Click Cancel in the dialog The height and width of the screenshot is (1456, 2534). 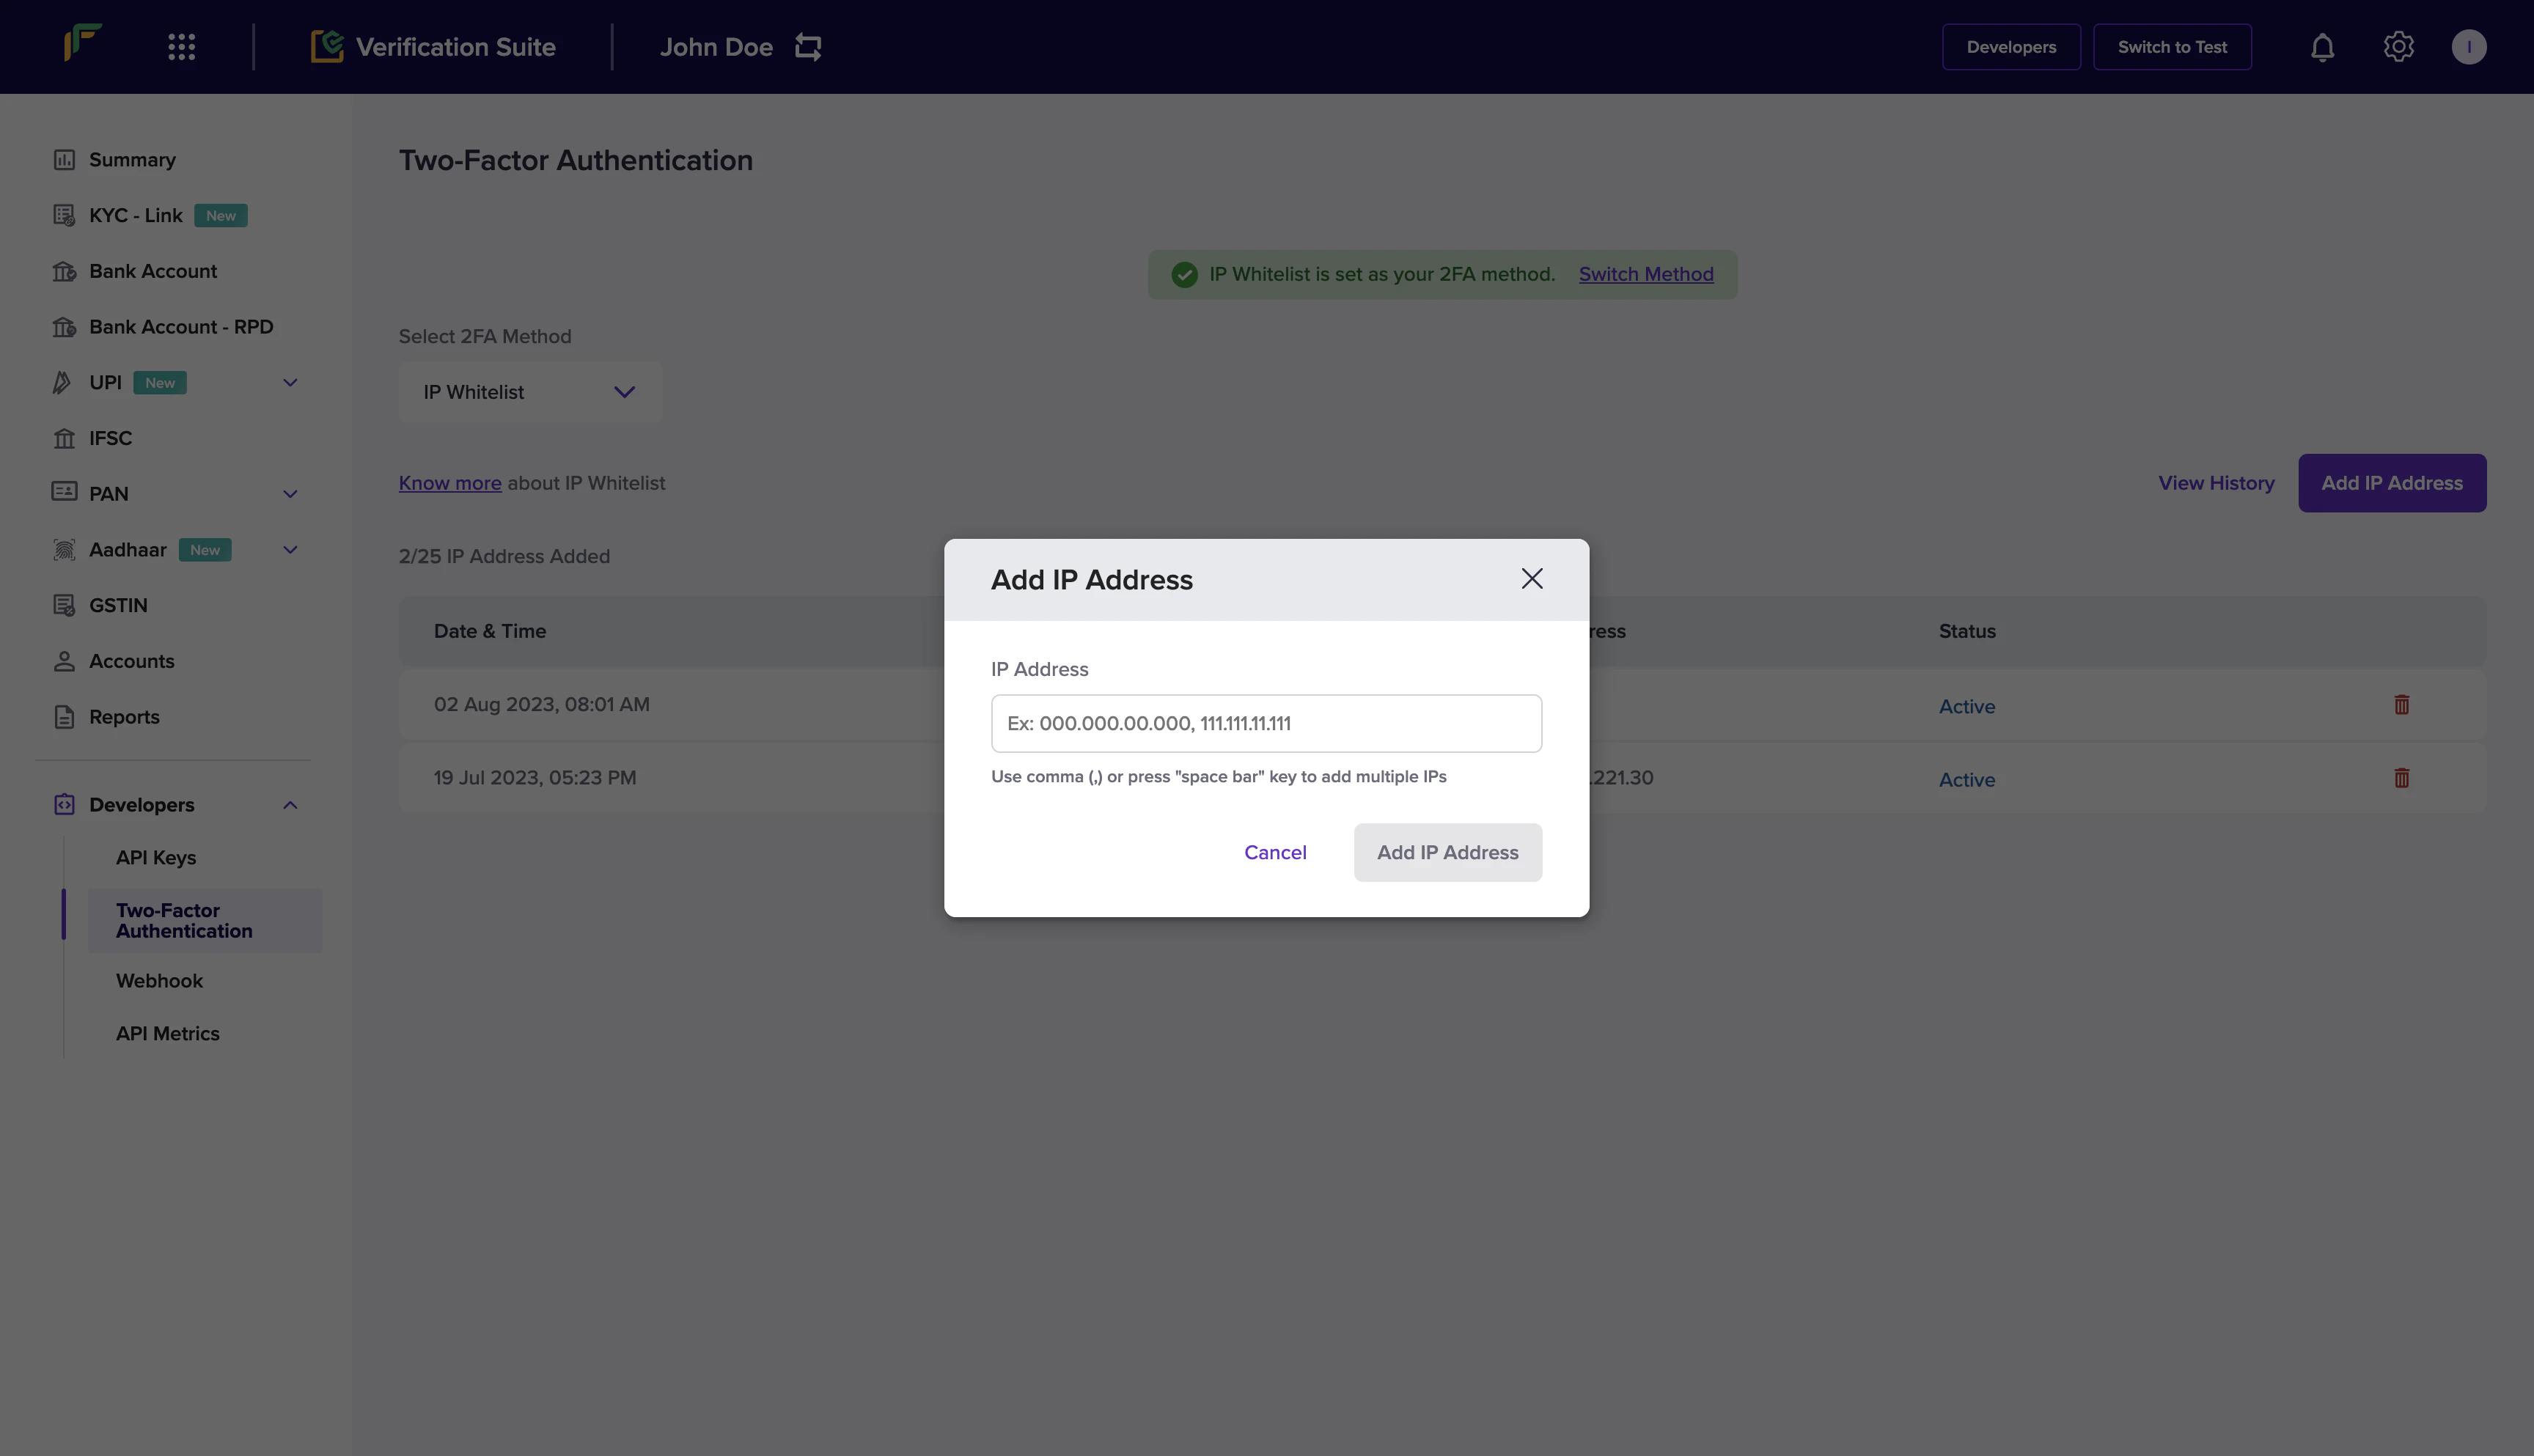[x=1275, y=853]
